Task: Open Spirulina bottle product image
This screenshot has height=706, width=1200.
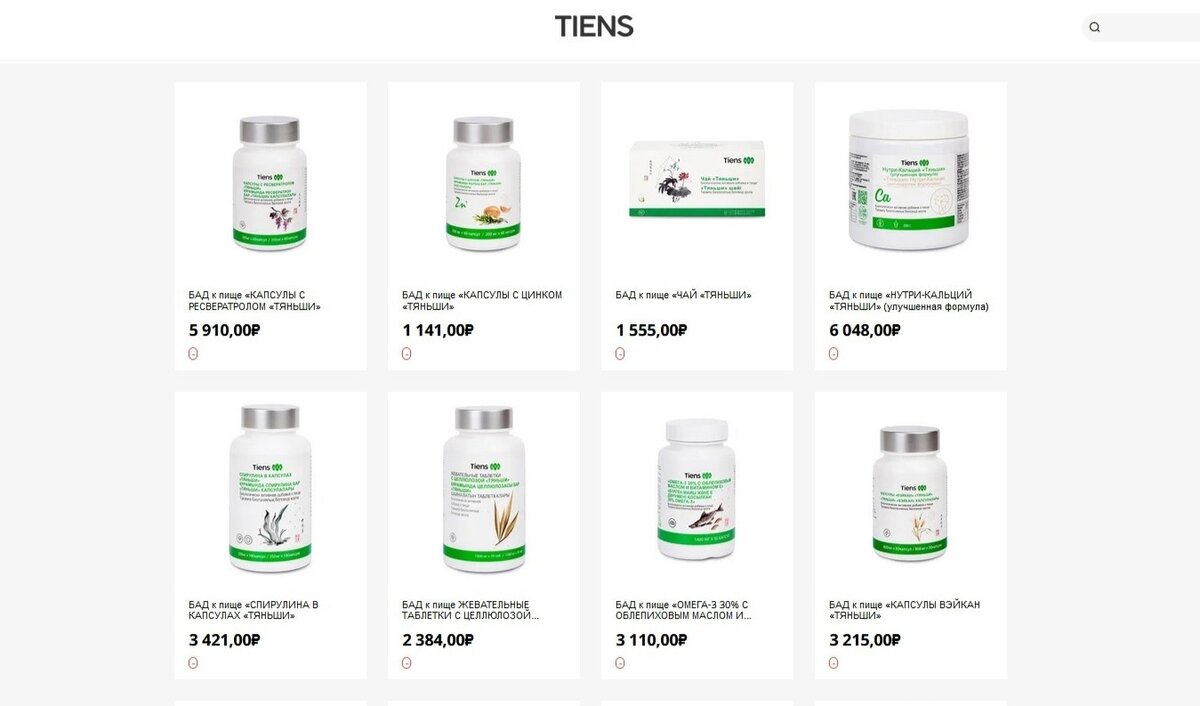Action: tap(270, 489)
